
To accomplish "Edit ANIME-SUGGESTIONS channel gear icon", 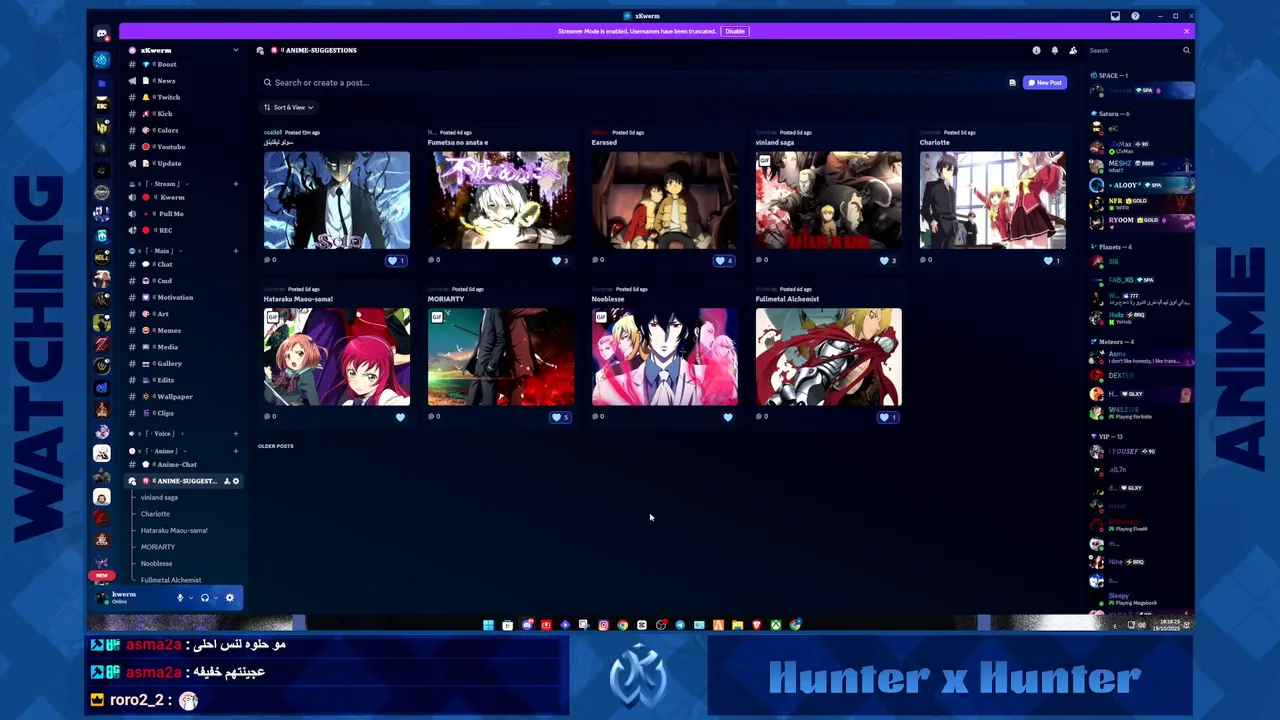I will click(236, 481).
